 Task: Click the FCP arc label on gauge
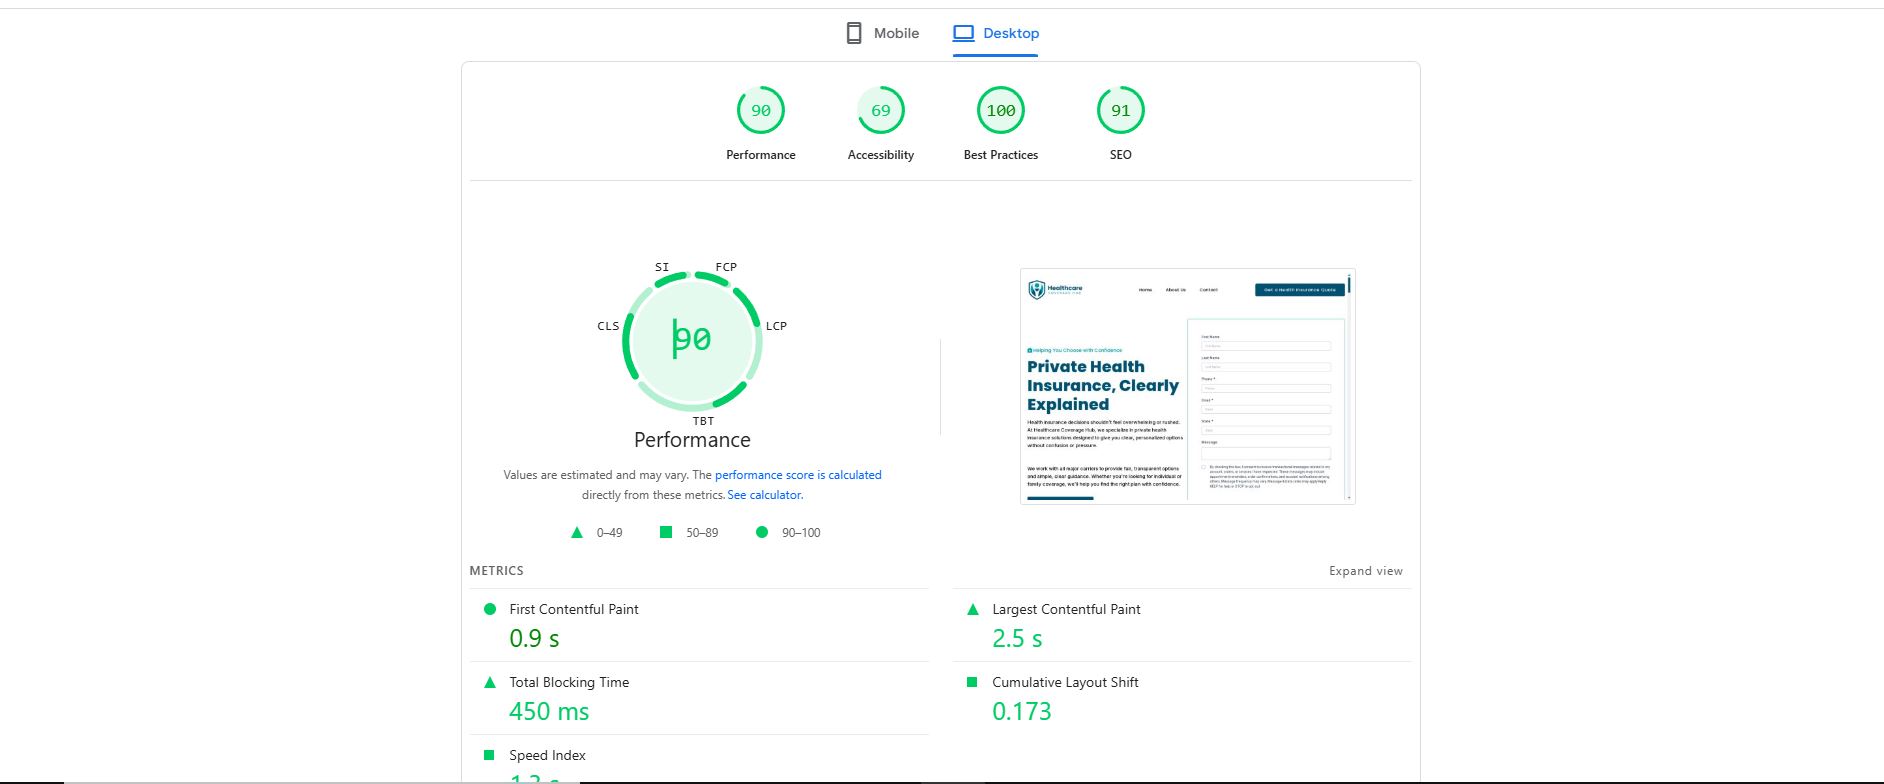[726, 267]
